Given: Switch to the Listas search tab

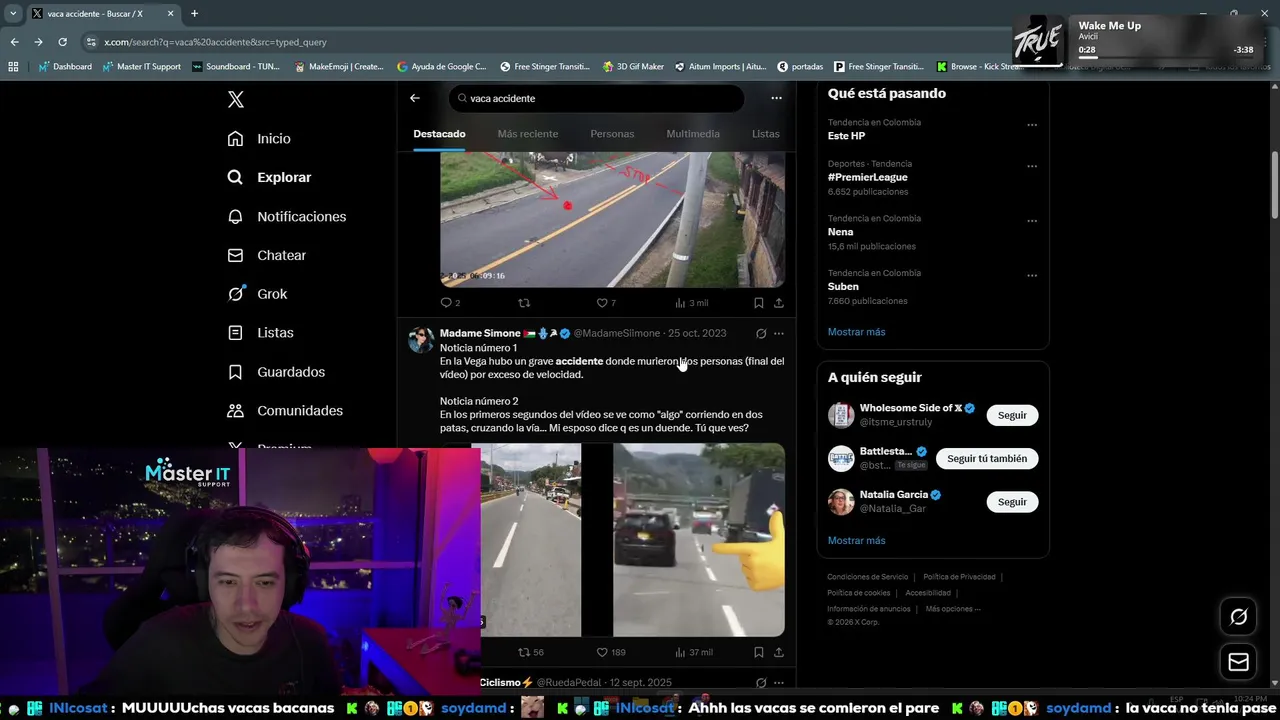Looking at the screenshot, I should 765,134.
